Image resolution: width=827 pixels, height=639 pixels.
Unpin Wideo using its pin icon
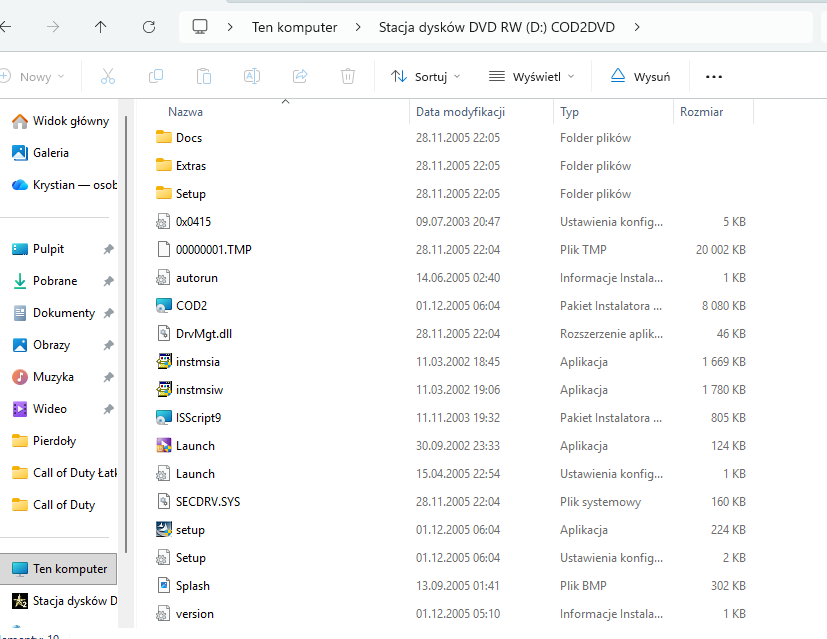(109, 409)
